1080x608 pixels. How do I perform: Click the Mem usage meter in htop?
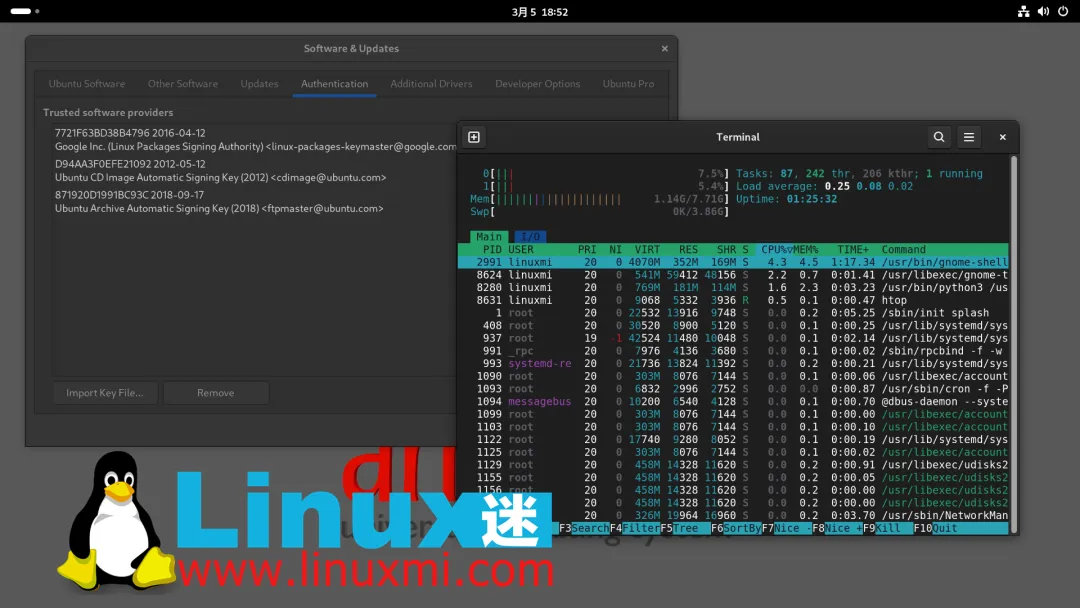click(599, 199)
